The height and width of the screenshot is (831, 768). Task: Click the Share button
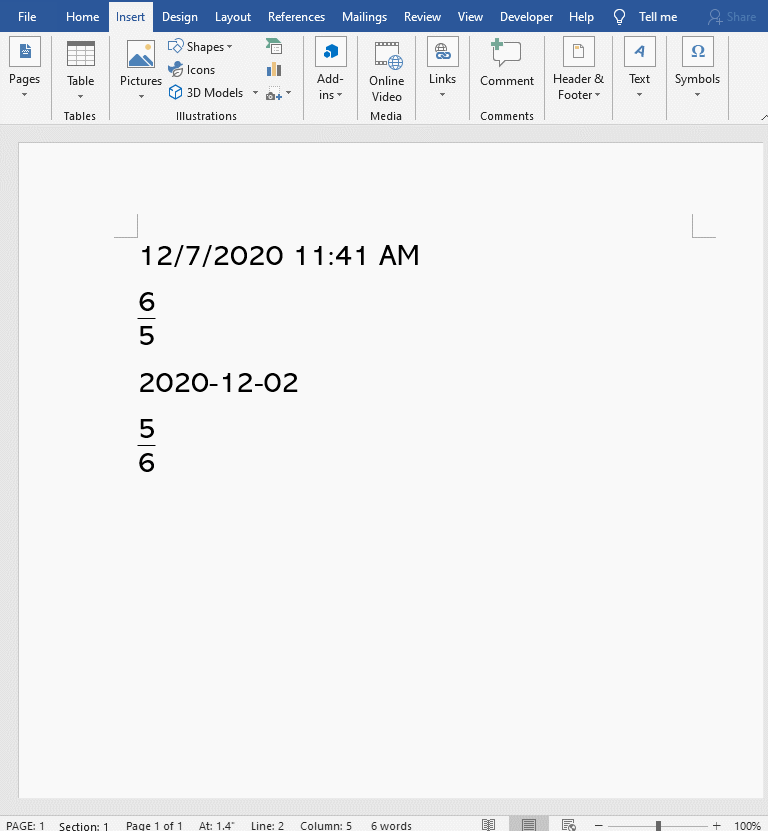(x=732, y=17)
